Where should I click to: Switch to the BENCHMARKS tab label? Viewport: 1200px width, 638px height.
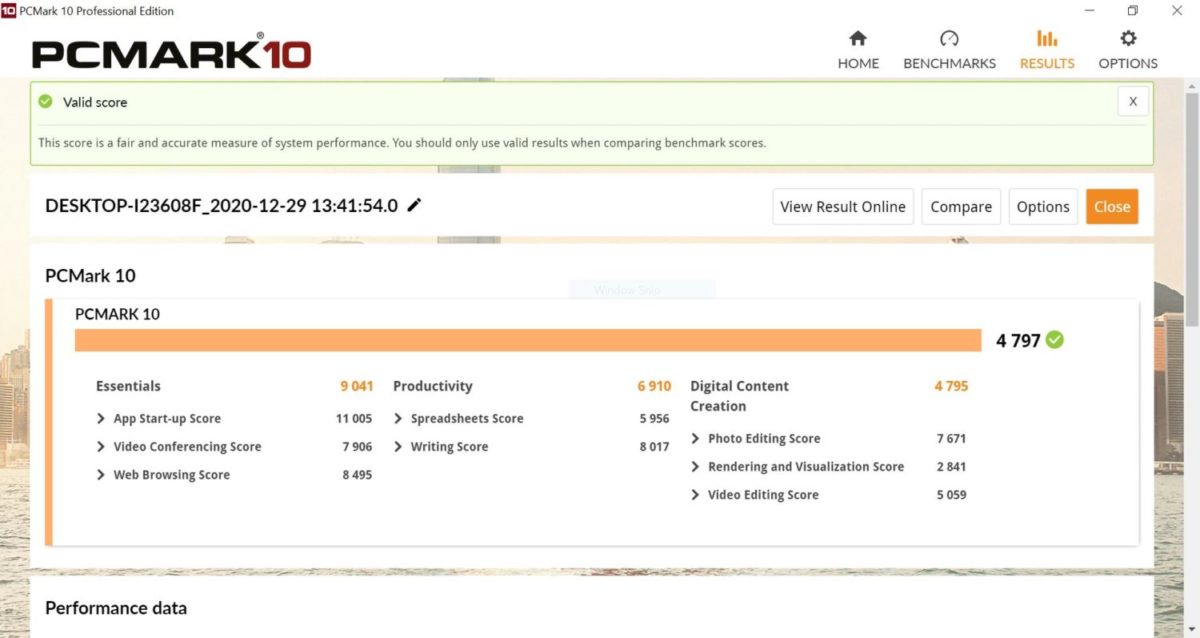pos(949,63)
